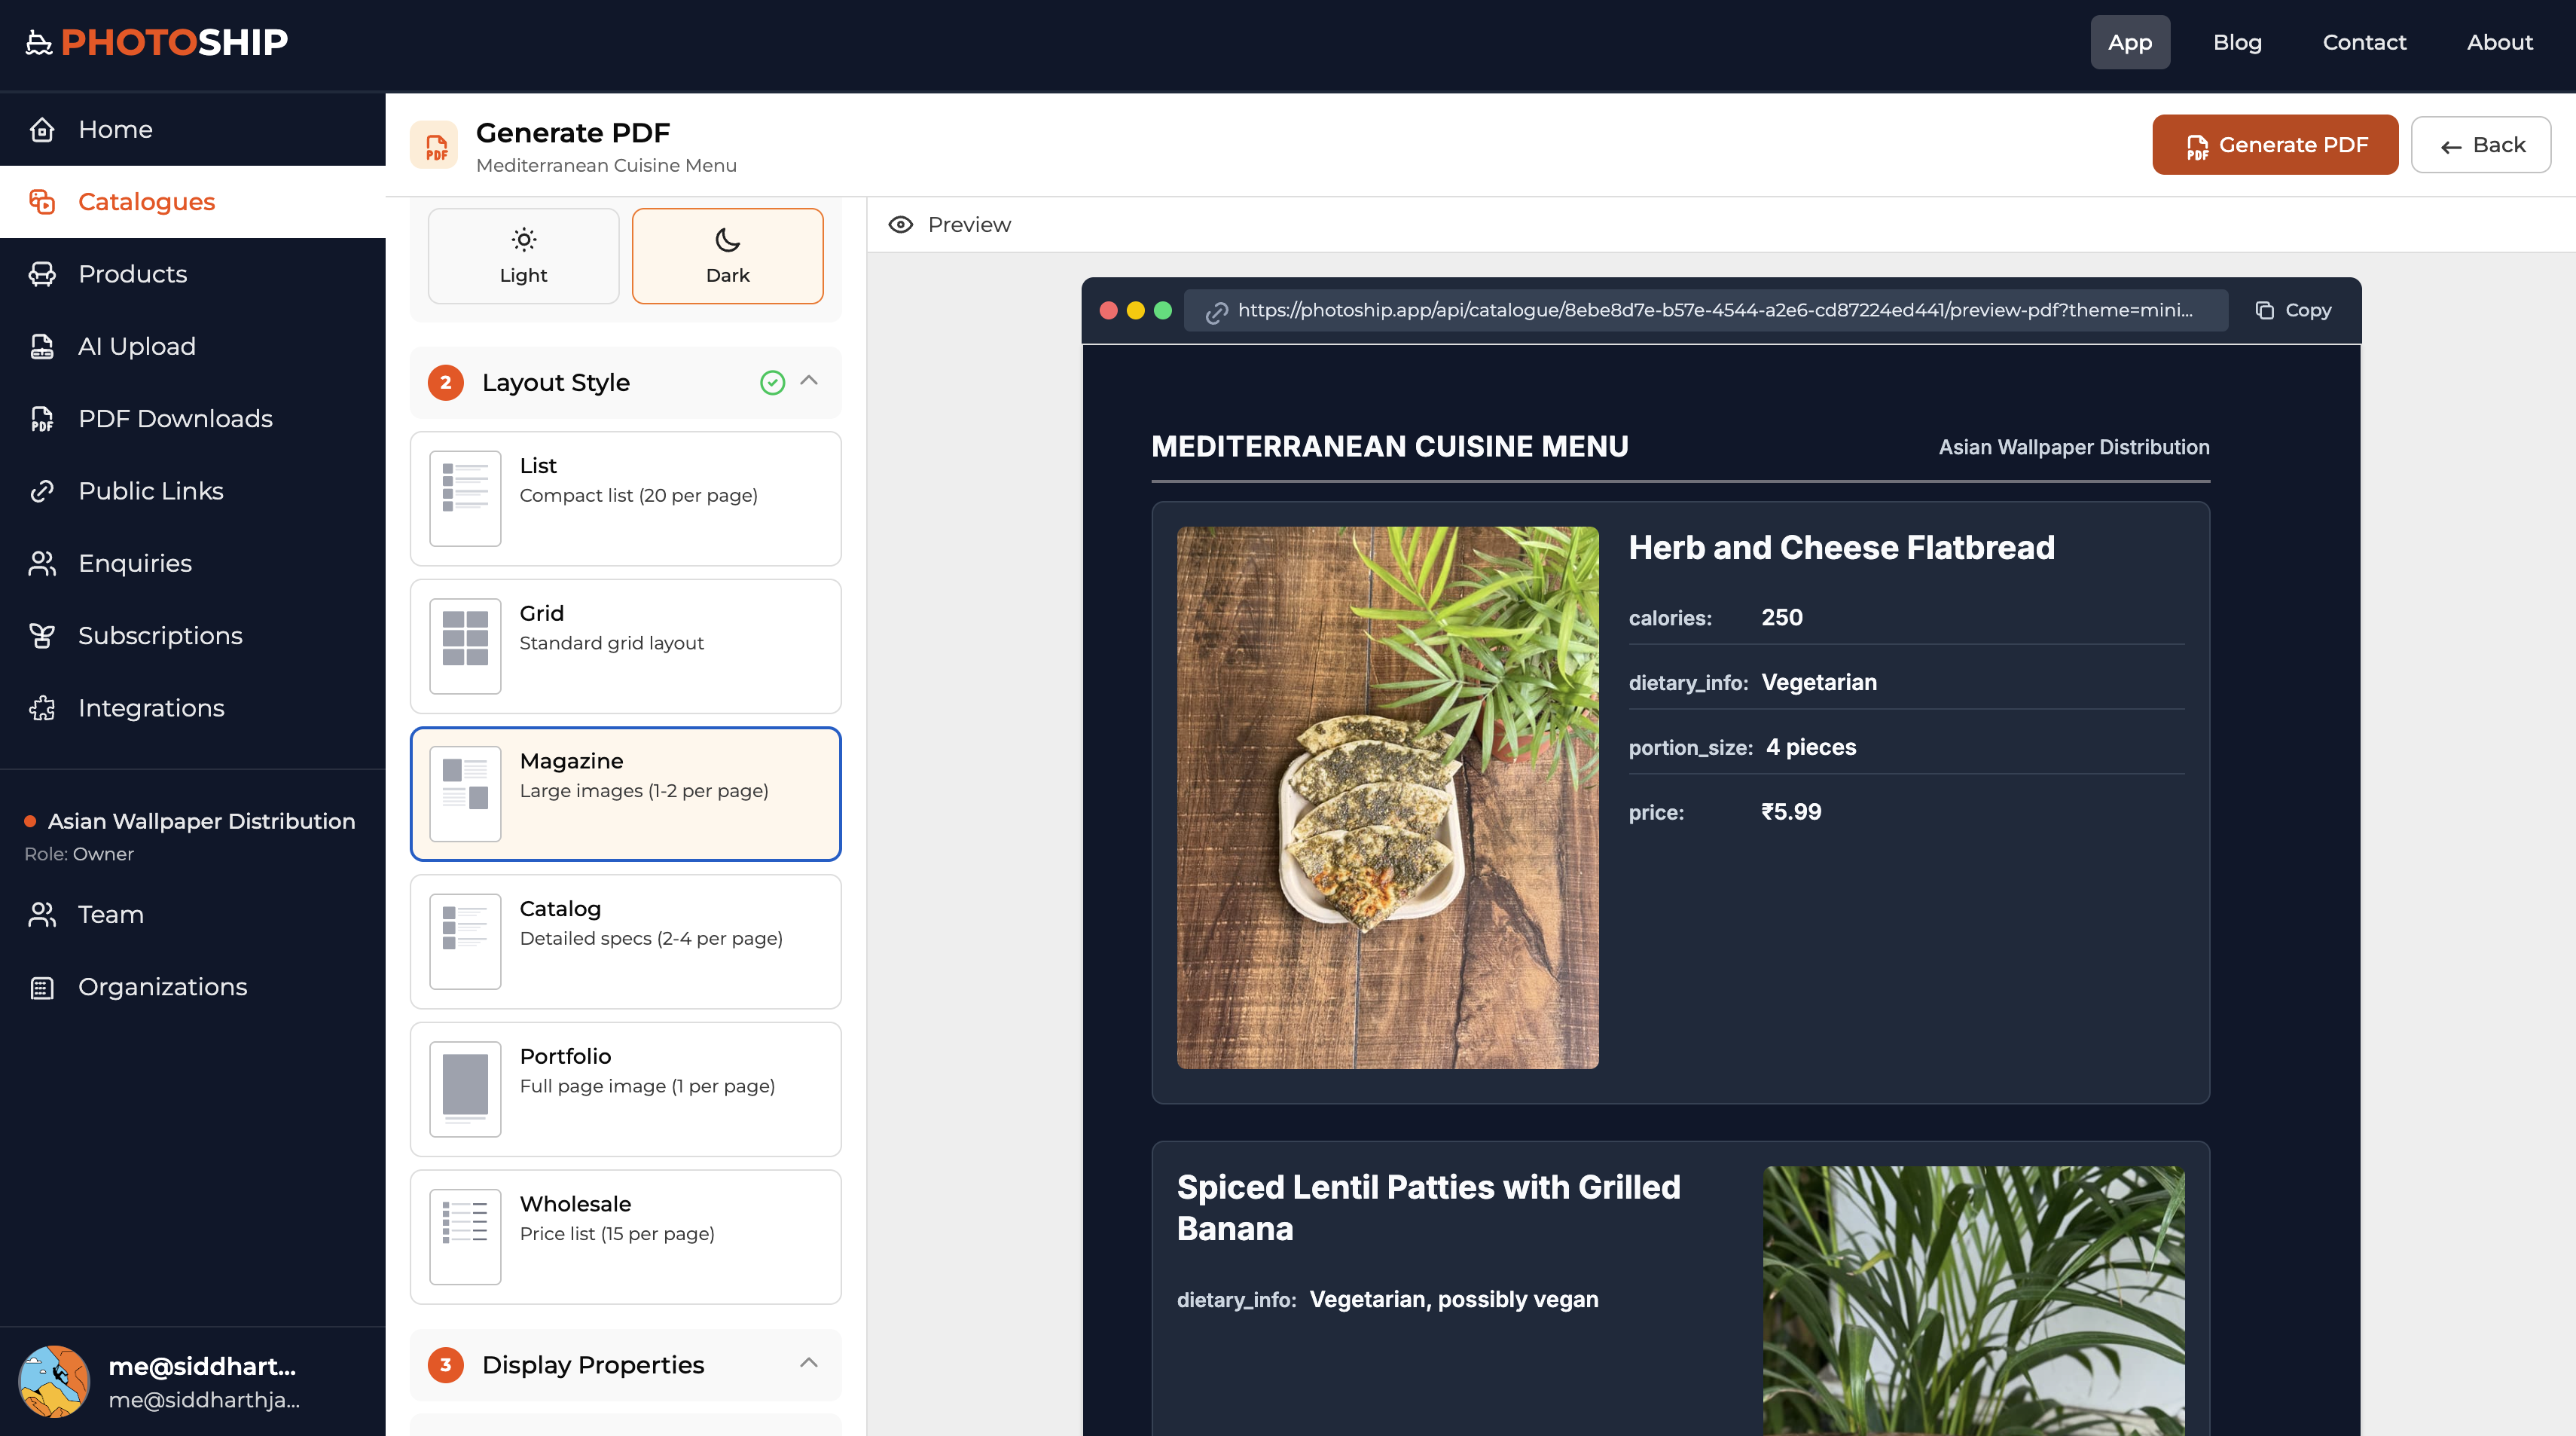Collapse the Layout Style section
This screenshot has height=1436, width=2576.
tap(808, 382)
